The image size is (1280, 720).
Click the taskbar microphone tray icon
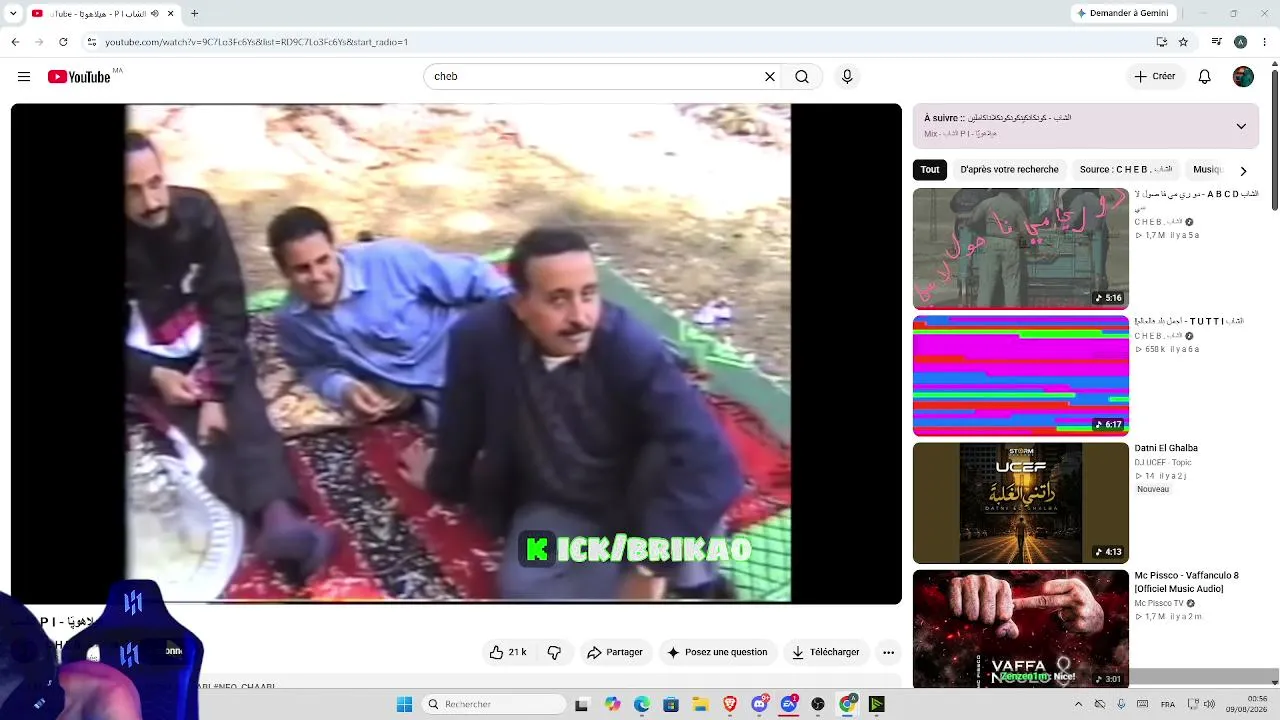[1121, 704]
